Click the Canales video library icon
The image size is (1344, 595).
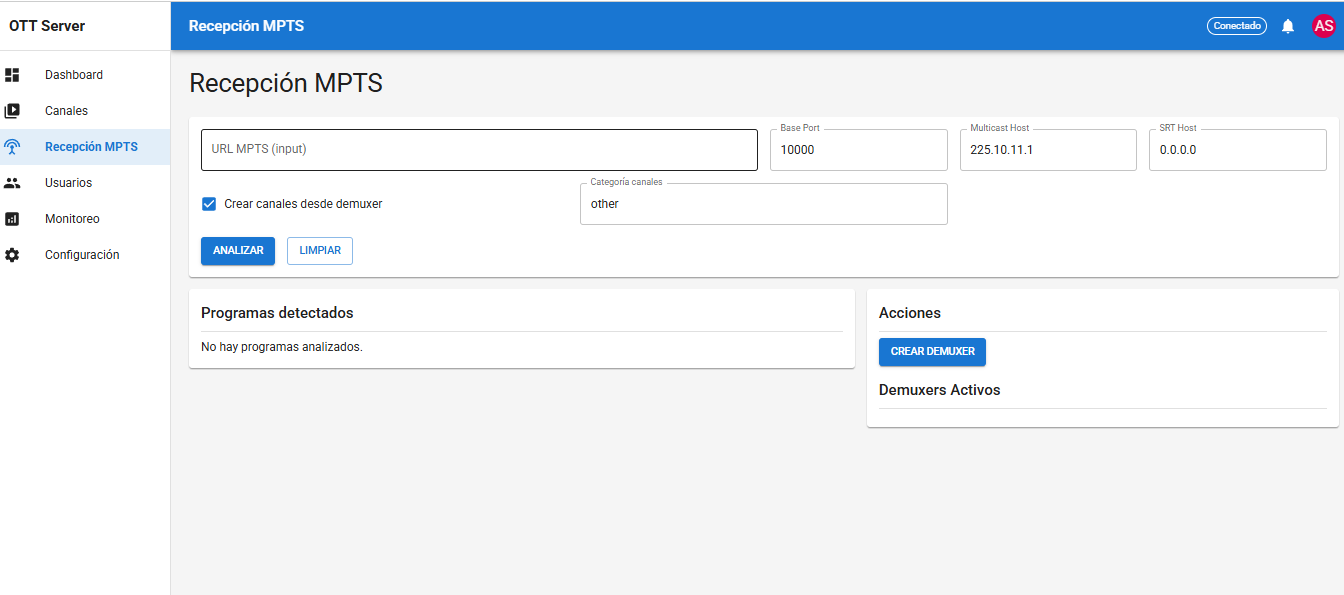pos(12,111)
